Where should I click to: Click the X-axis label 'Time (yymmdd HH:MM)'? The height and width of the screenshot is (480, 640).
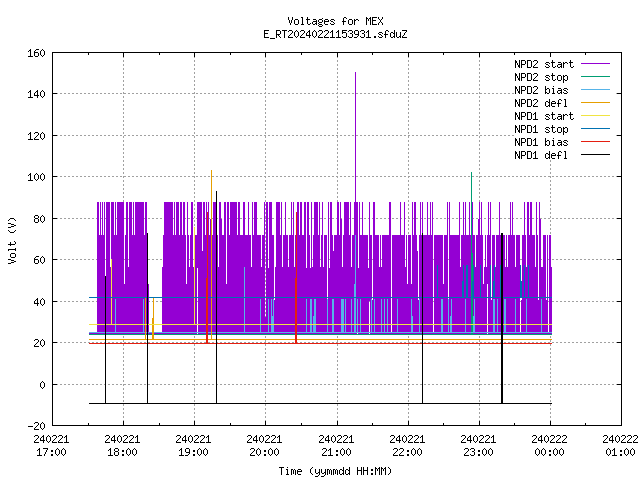click(335, 471)
